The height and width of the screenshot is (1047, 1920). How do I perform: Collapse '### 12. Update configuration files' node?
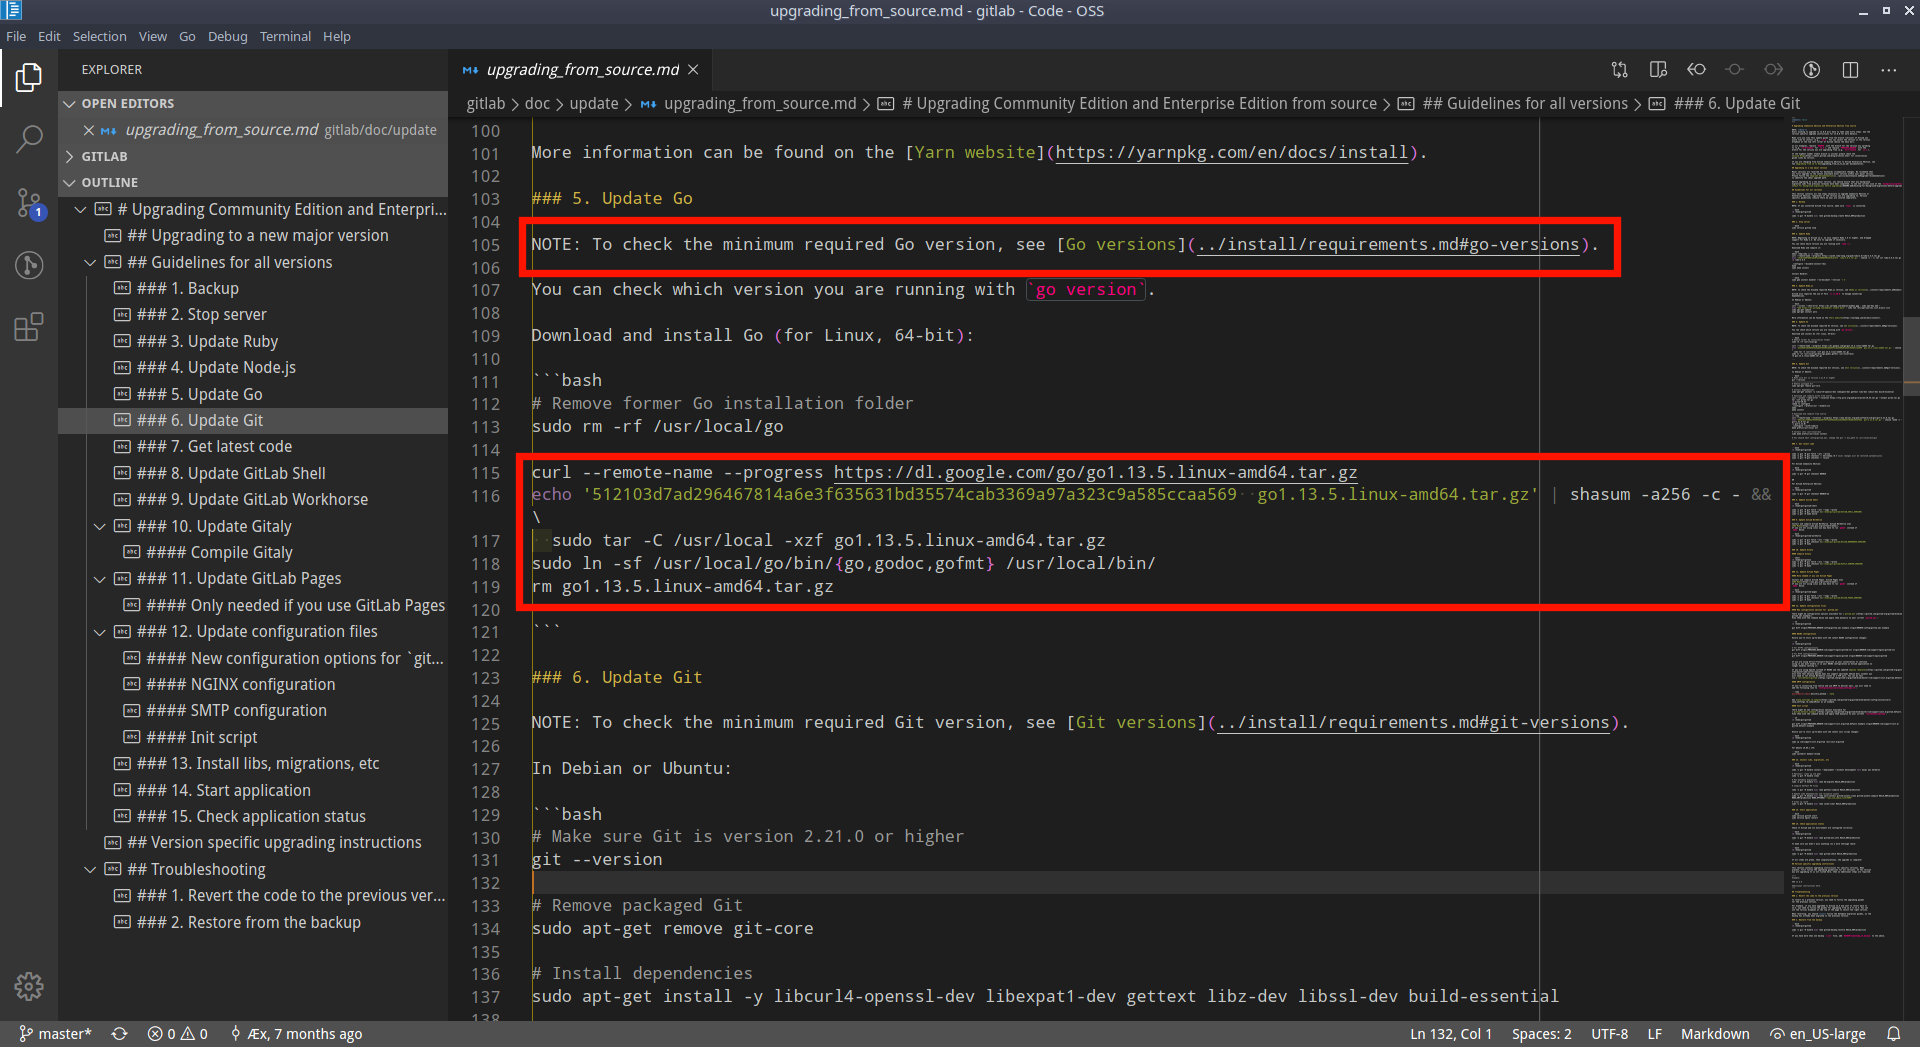[99, 632]
